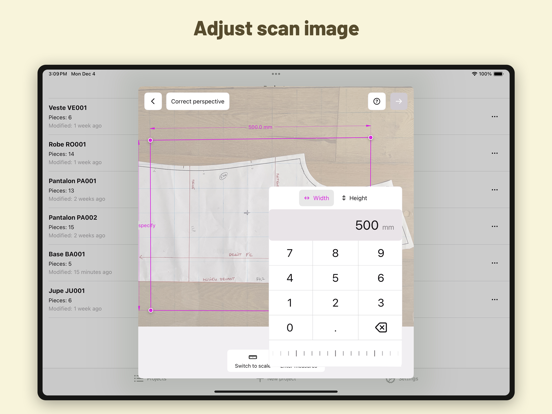Tap keypad digit 6
The height and width of the screenshot is (414, 552).
coord(381,278)
